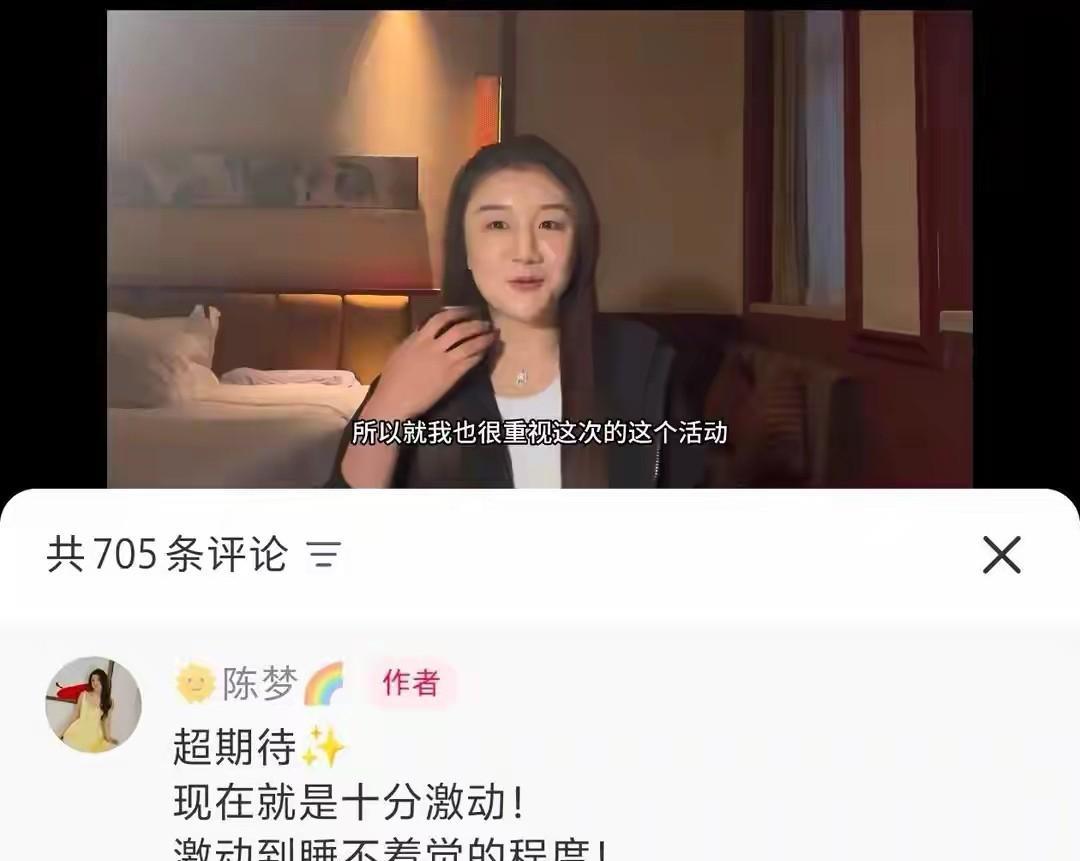Tap the partially visible last comment line

click(391, 849)
